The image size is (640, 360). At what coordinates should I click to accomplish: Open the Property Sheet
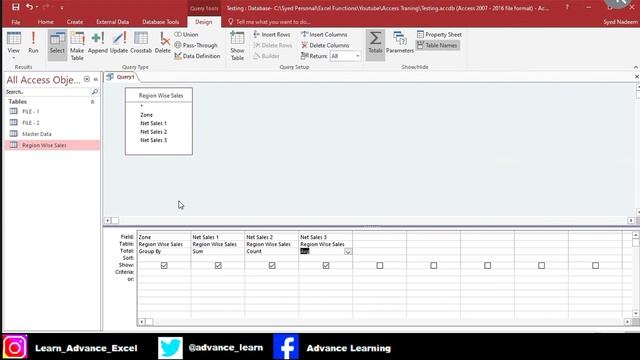point(439,35)
